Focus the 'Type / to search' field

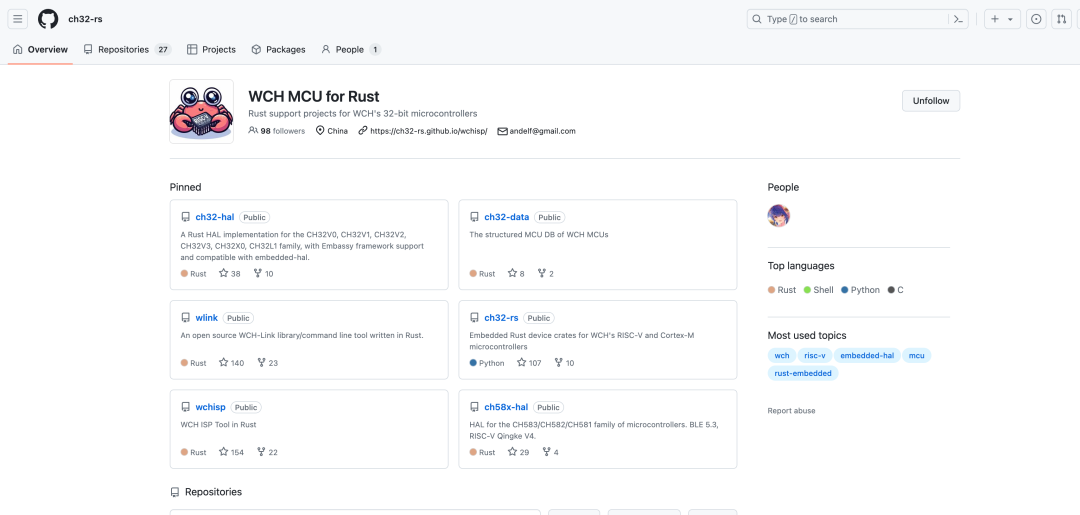(857, 19)
